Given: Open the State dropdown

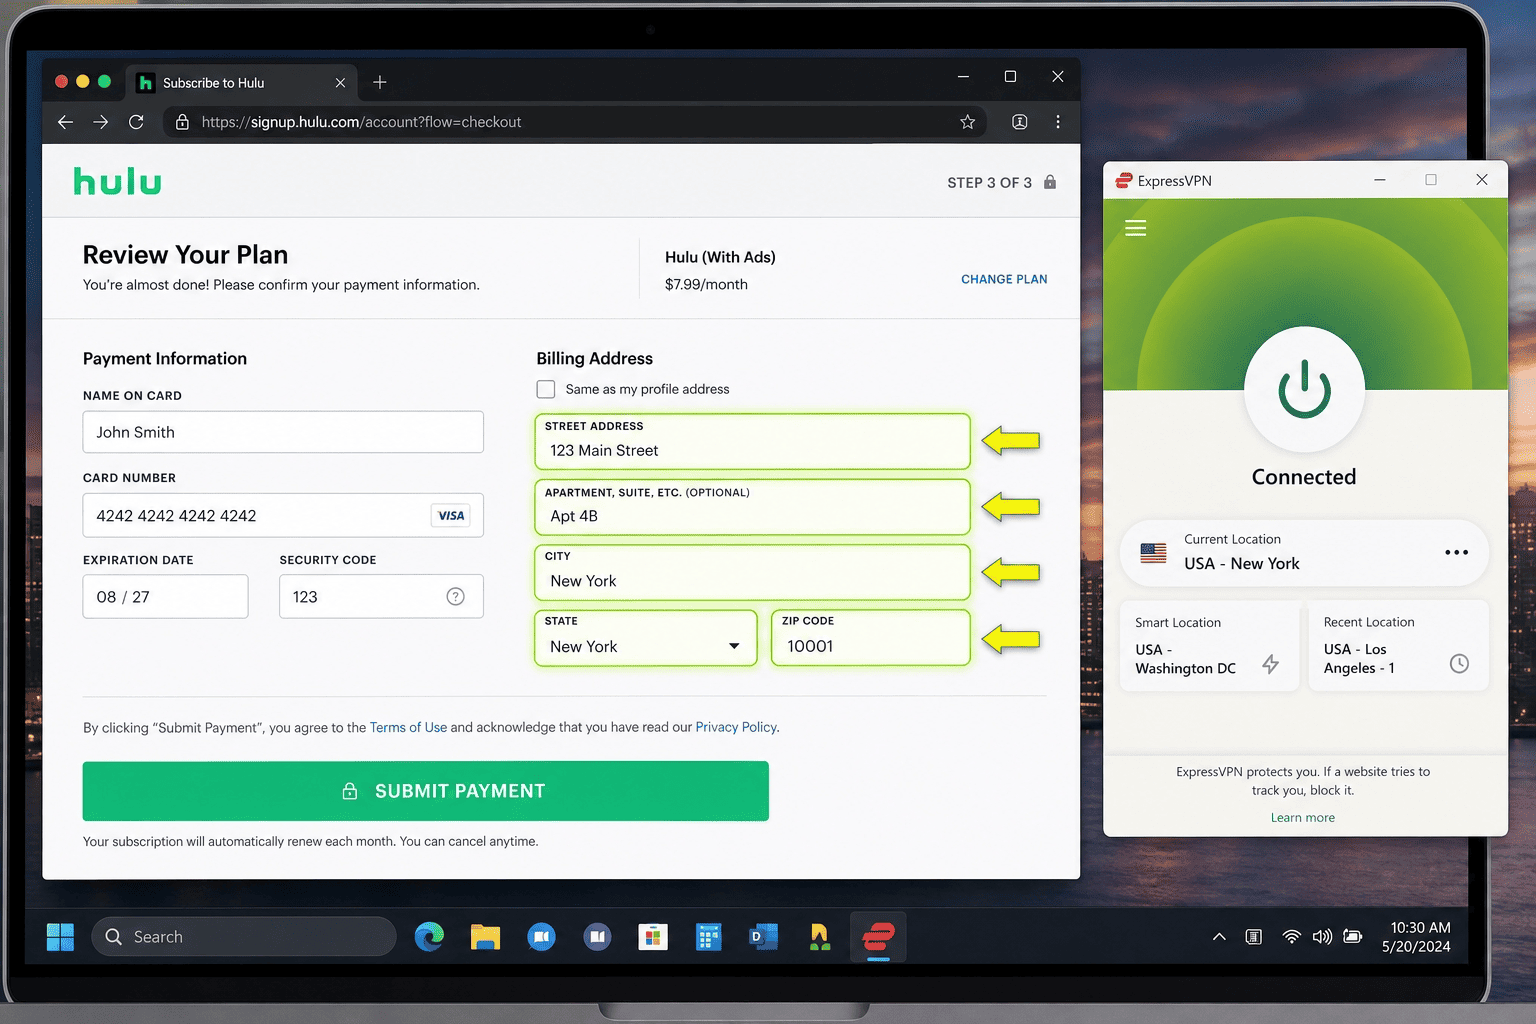Looking at the screenshot, I should pyautogui.click(x=646, y=637).
